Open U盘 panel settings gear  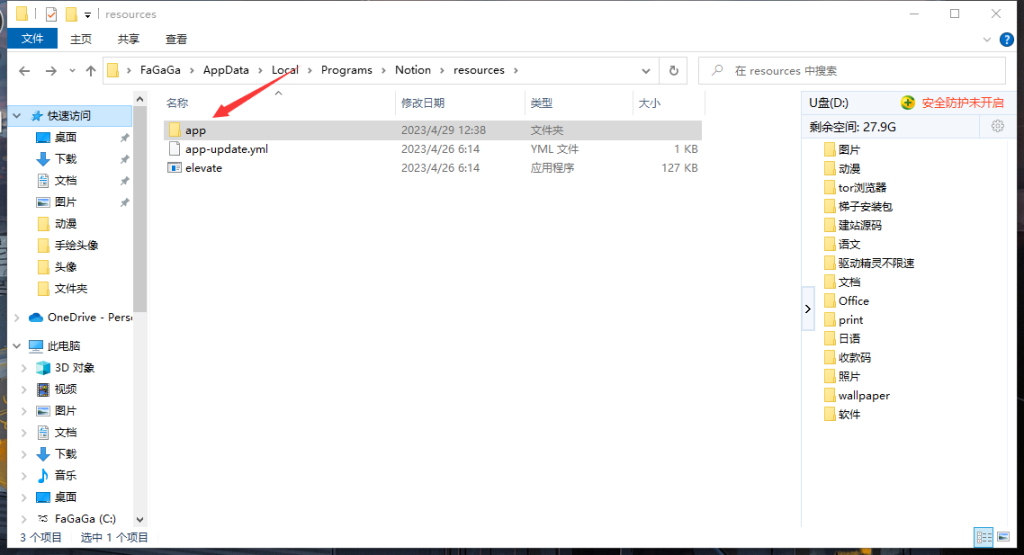click(997, 127)
